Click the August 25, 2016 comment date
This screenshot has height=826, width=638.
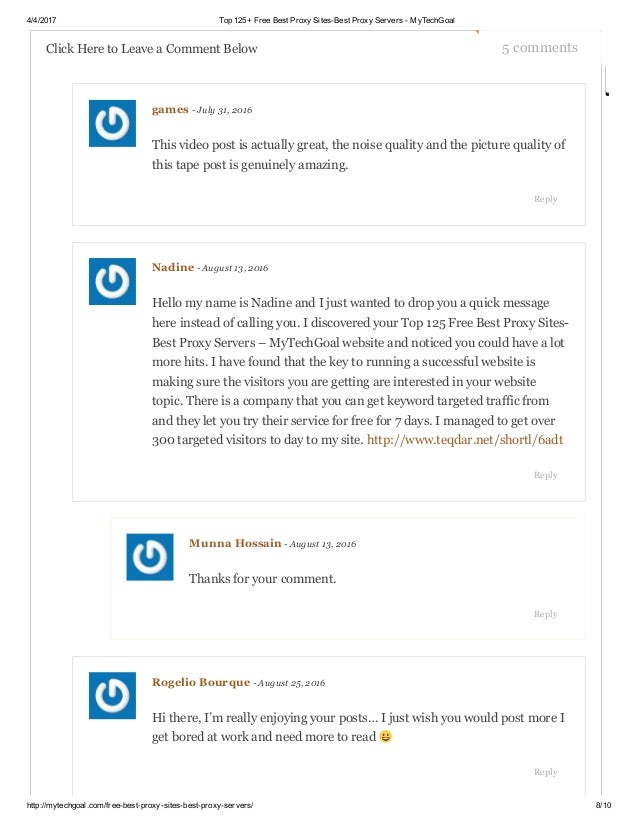(x=291, y=683)
